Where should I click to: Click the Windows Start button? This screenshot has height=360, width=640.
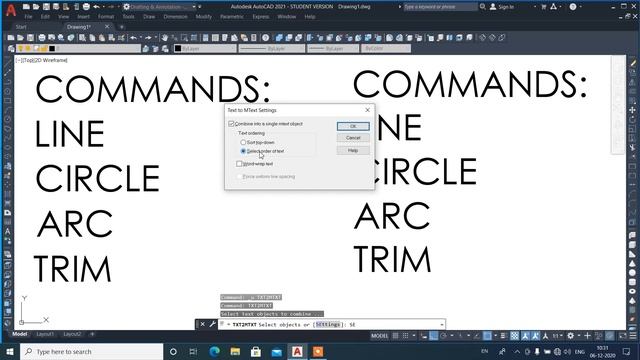tap(10, 351)
